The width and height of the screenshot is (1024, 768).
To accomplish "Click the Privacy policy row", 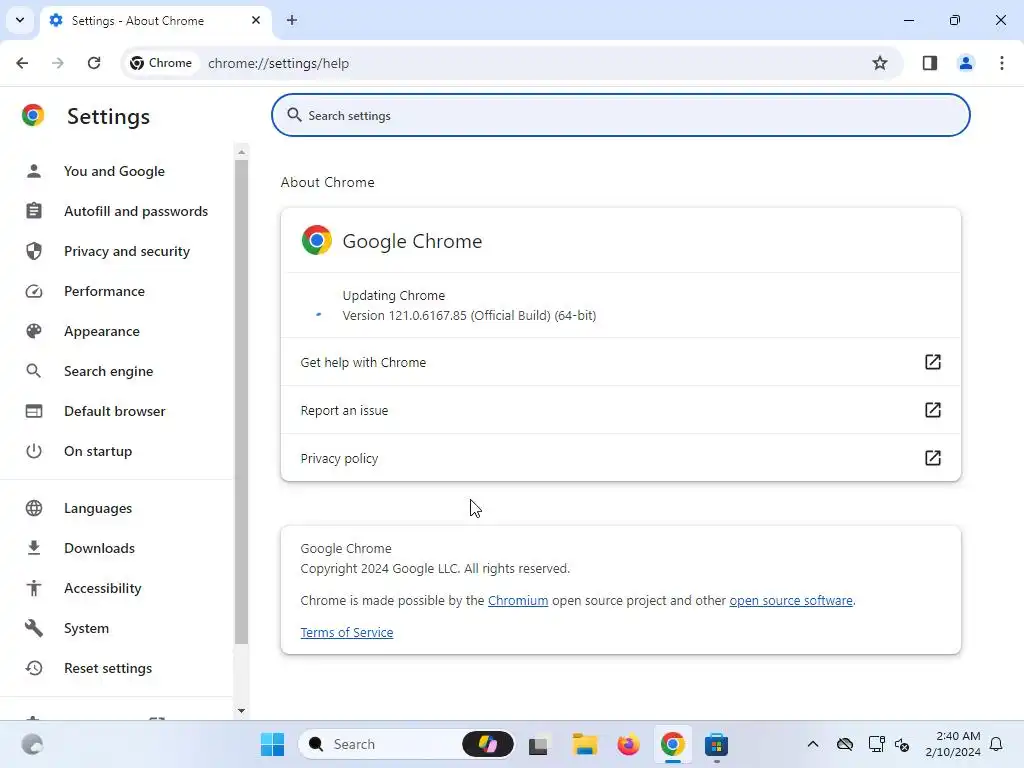I will point(620,458).
